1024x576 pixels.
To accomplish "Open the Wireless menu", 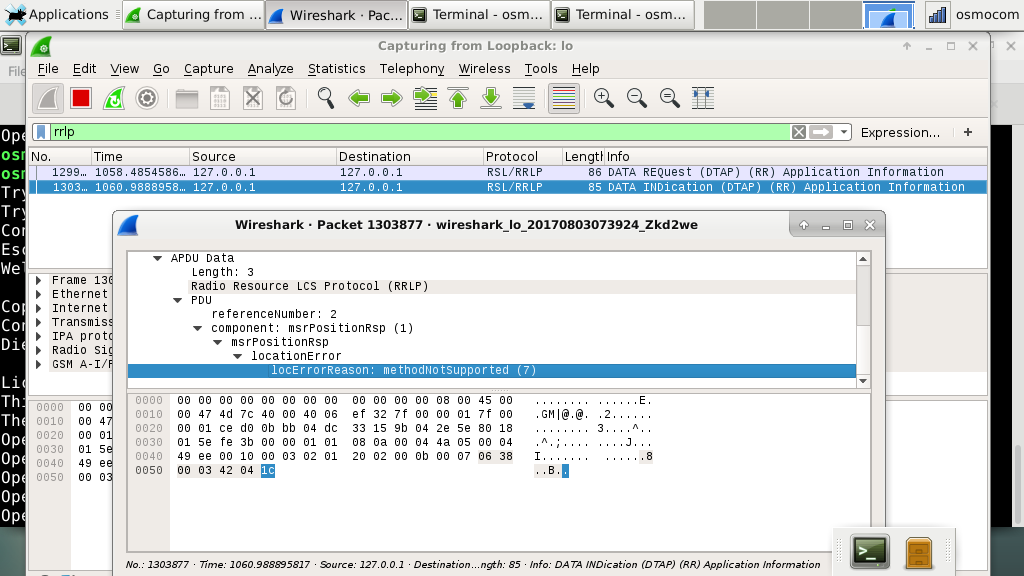I will point(485,69).
